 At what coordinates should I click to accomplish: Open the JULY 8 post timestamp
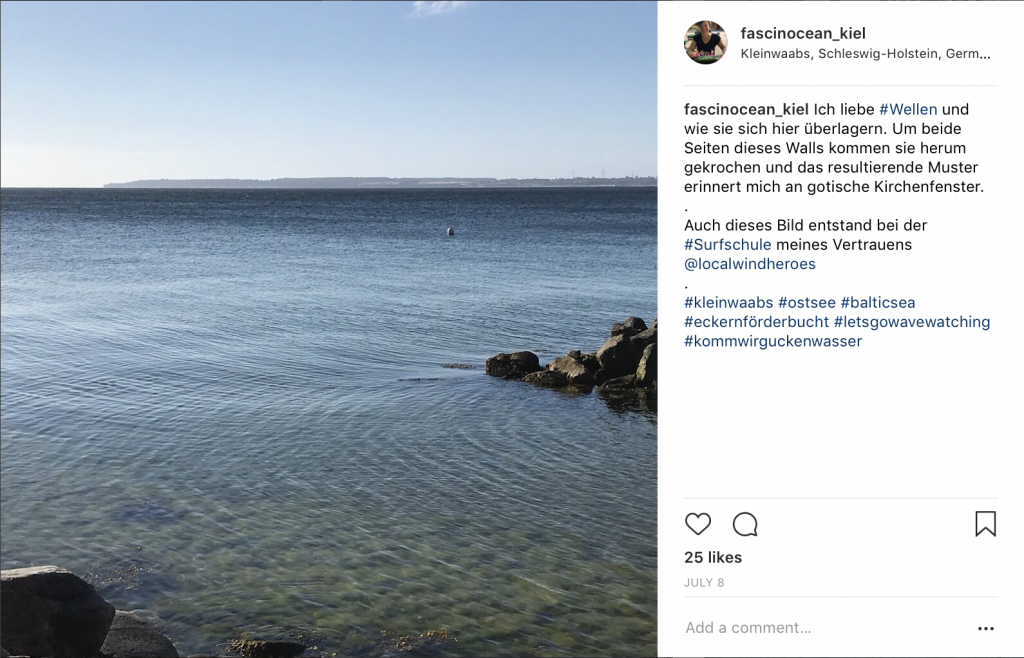(x=704, y=582)
